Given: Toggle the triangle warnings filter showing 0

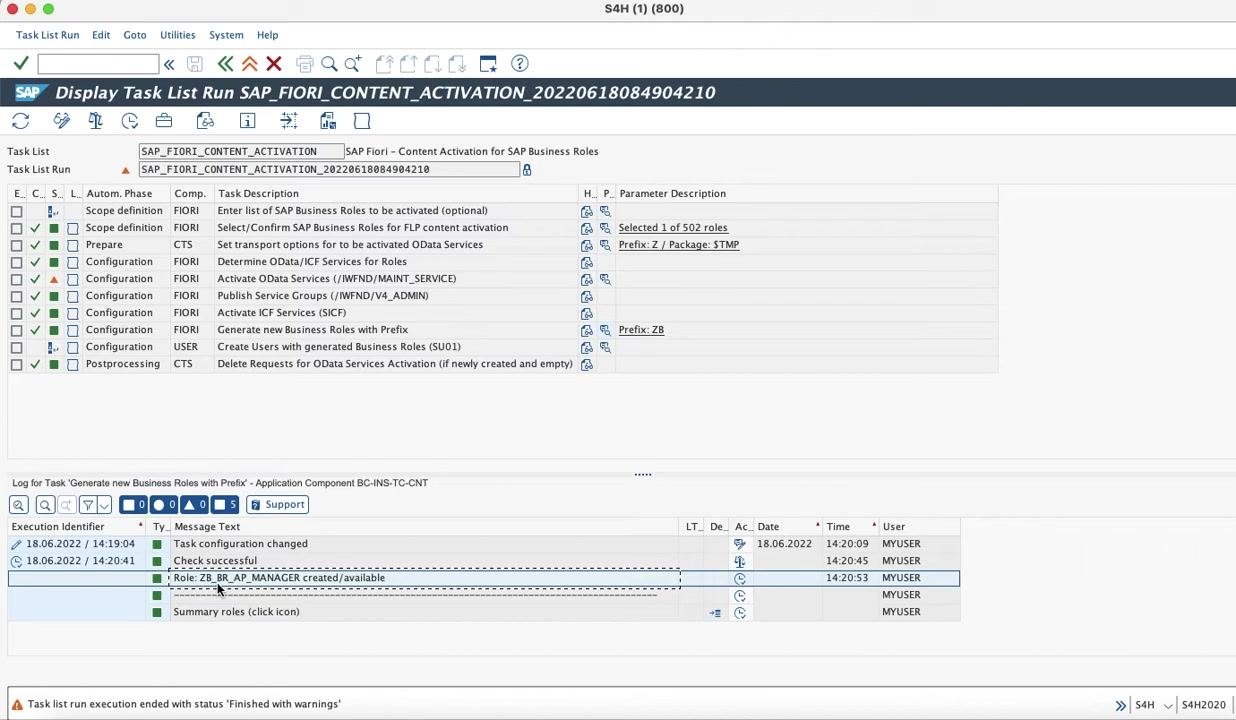Looking at the screenshot, I should tap(194, 505).
